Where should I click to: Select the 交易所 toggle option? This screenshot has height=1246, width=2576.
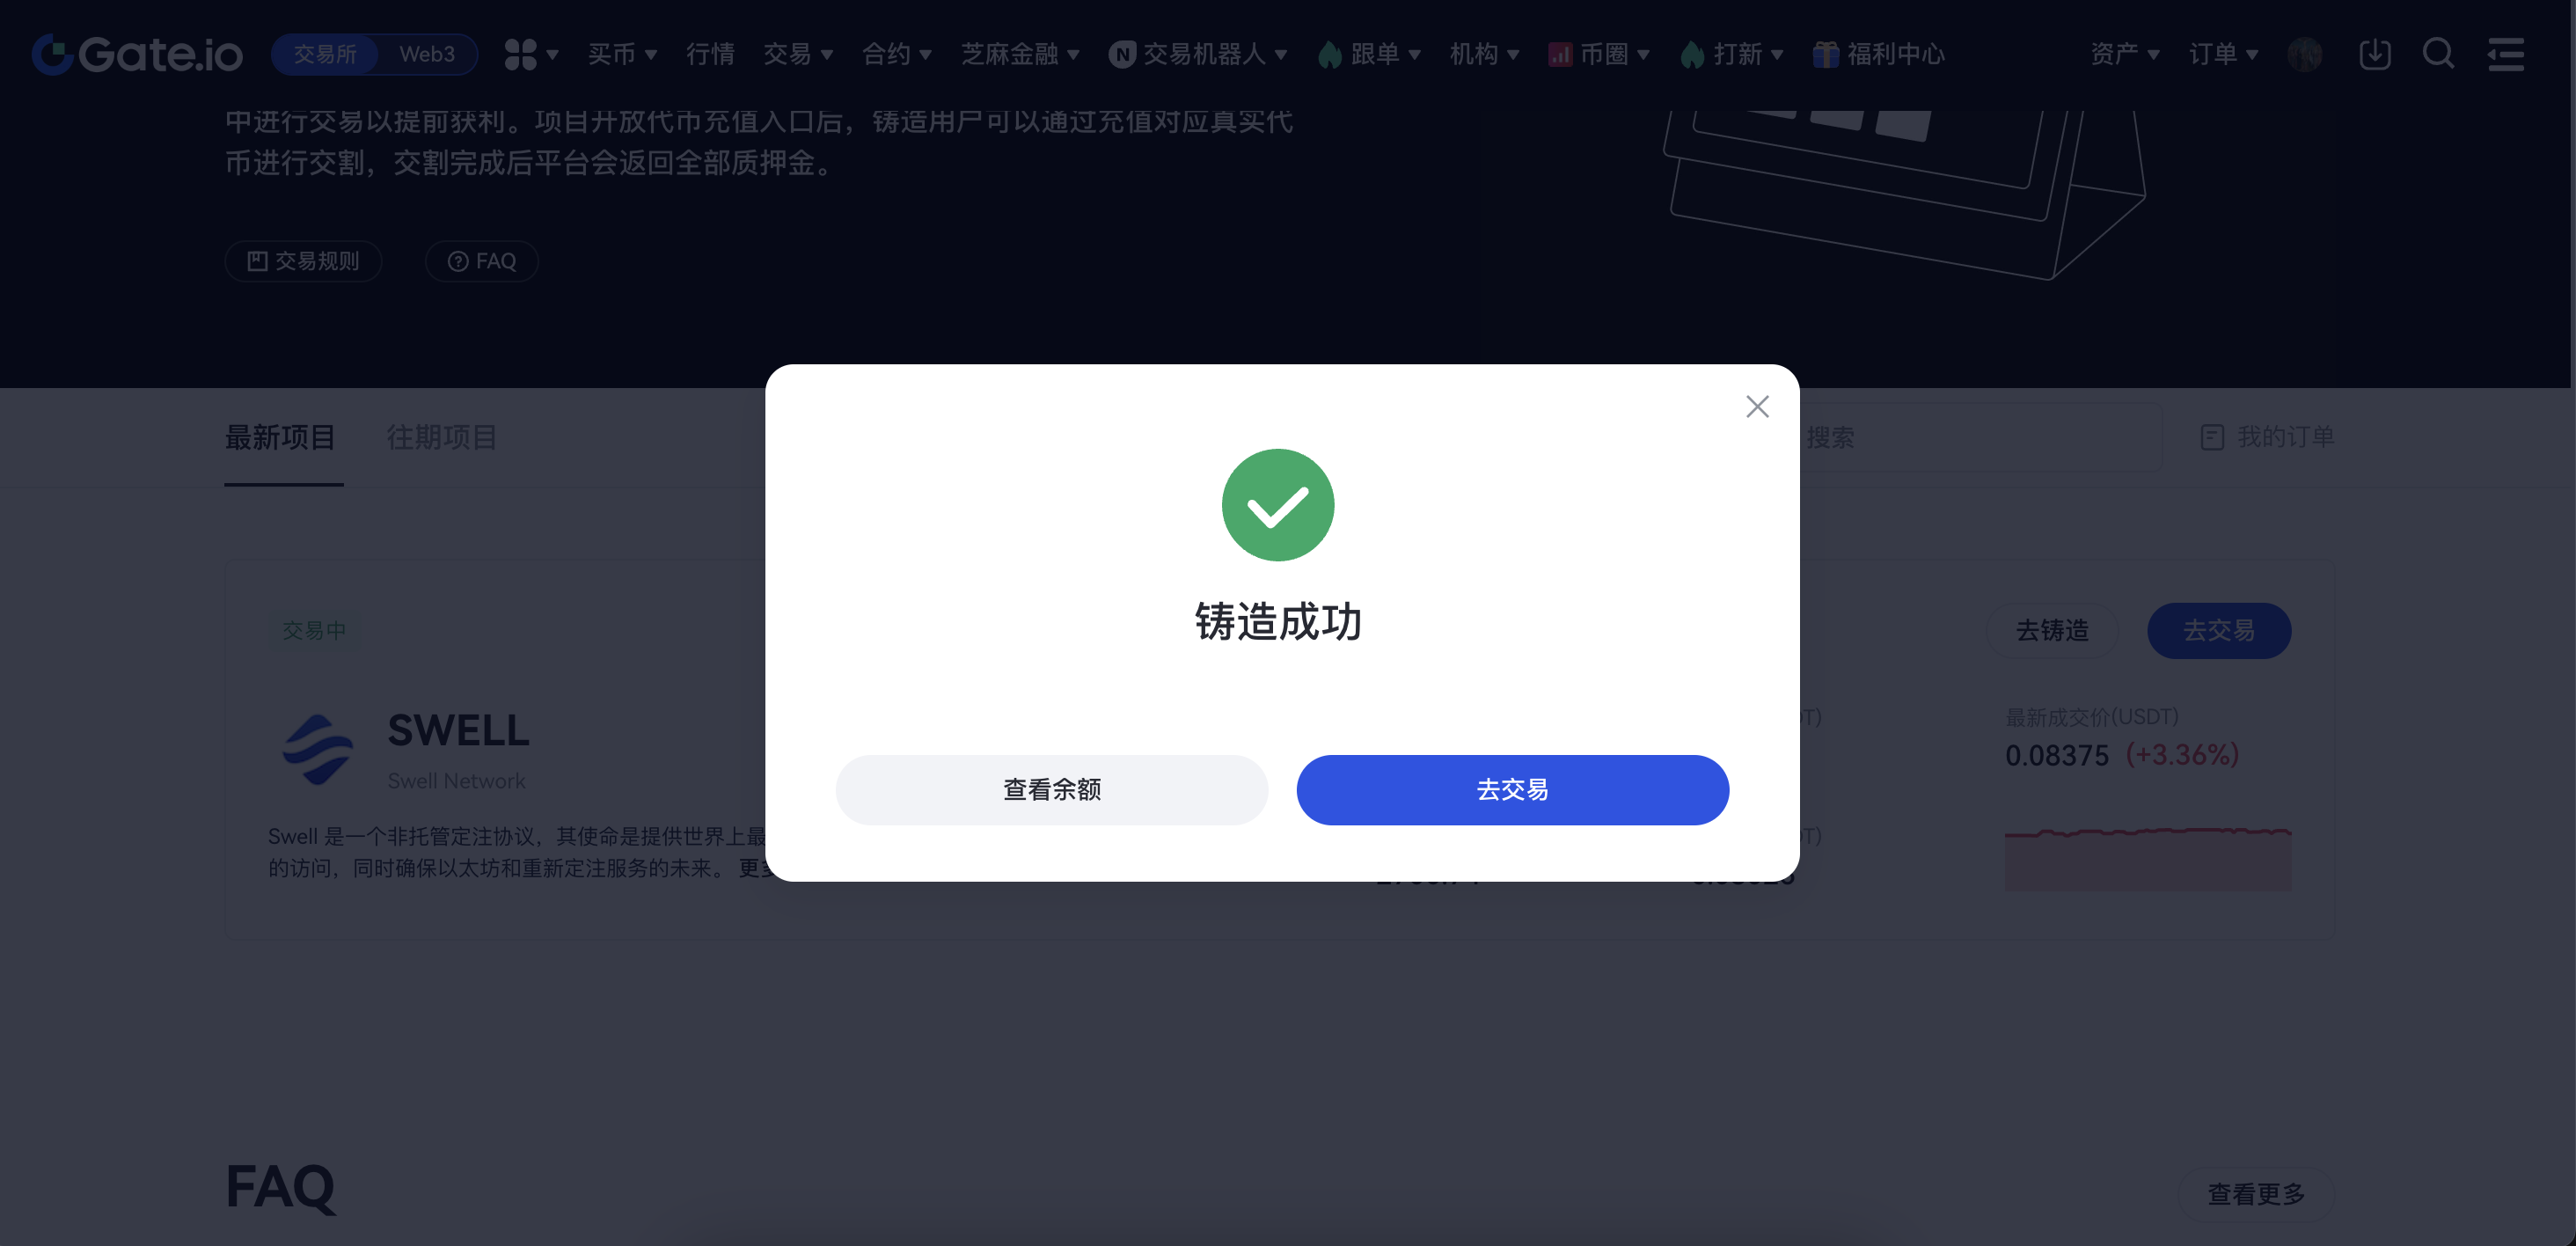coord(325,54)
